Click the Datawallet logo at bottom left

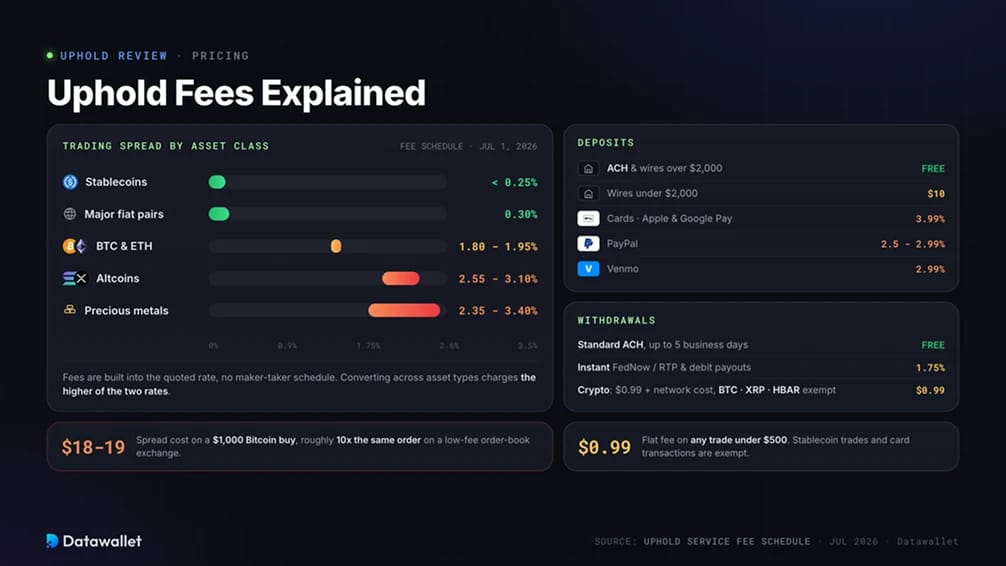[x=94, y=541]
